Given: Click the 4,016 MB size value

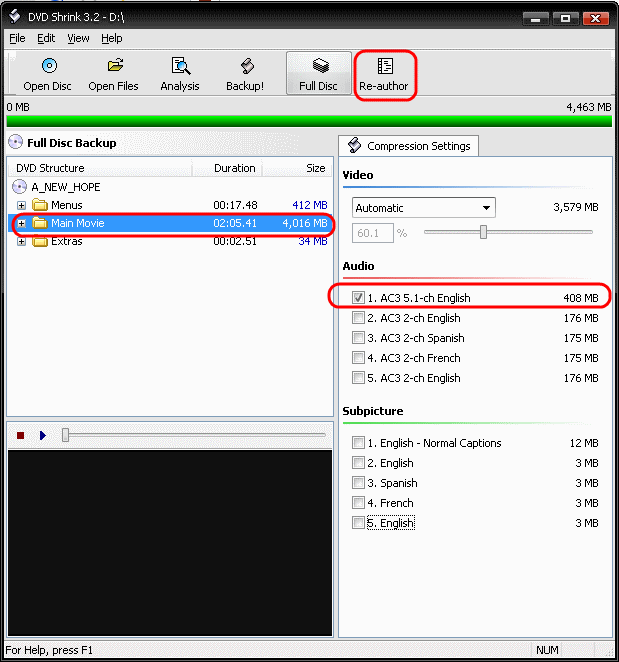Looking at the screenshot, I should tap(305, 223).
